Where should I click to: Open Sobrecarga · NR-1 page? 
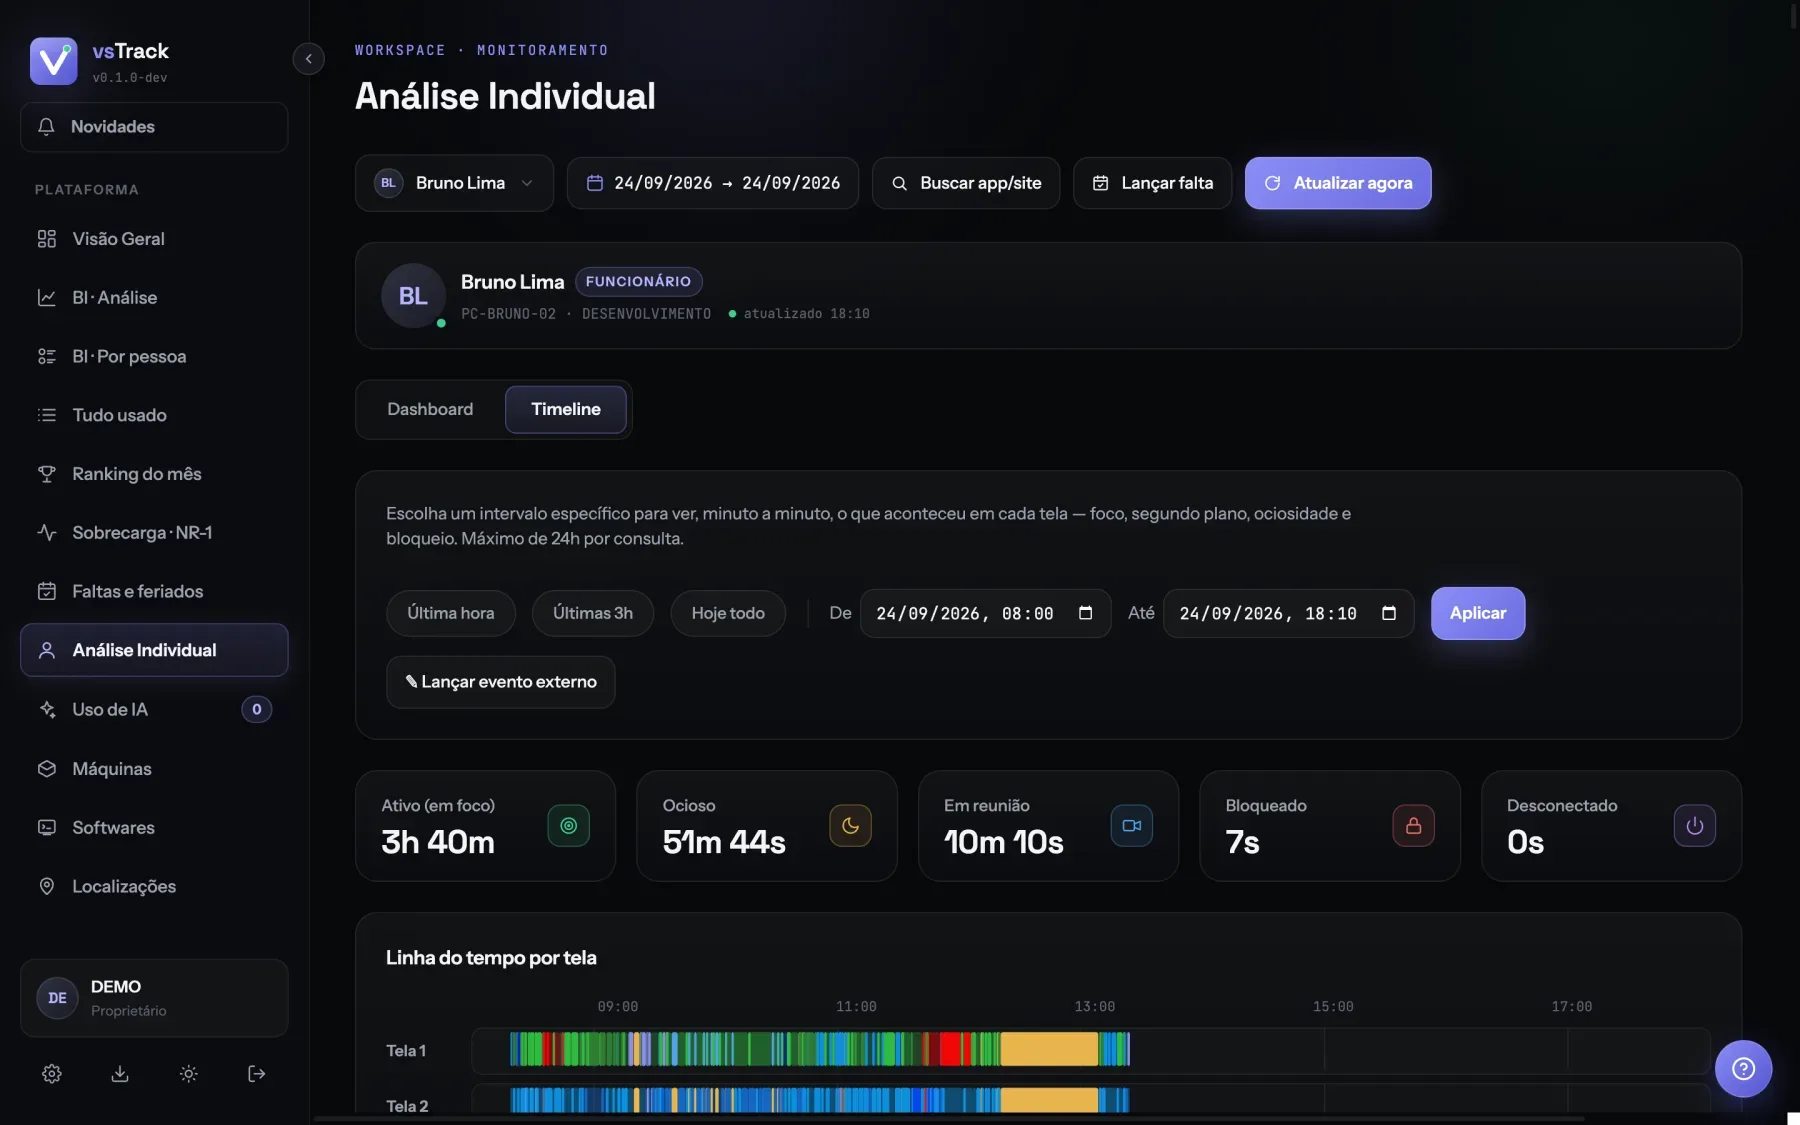pyautogui.click(x=154, y=533)
